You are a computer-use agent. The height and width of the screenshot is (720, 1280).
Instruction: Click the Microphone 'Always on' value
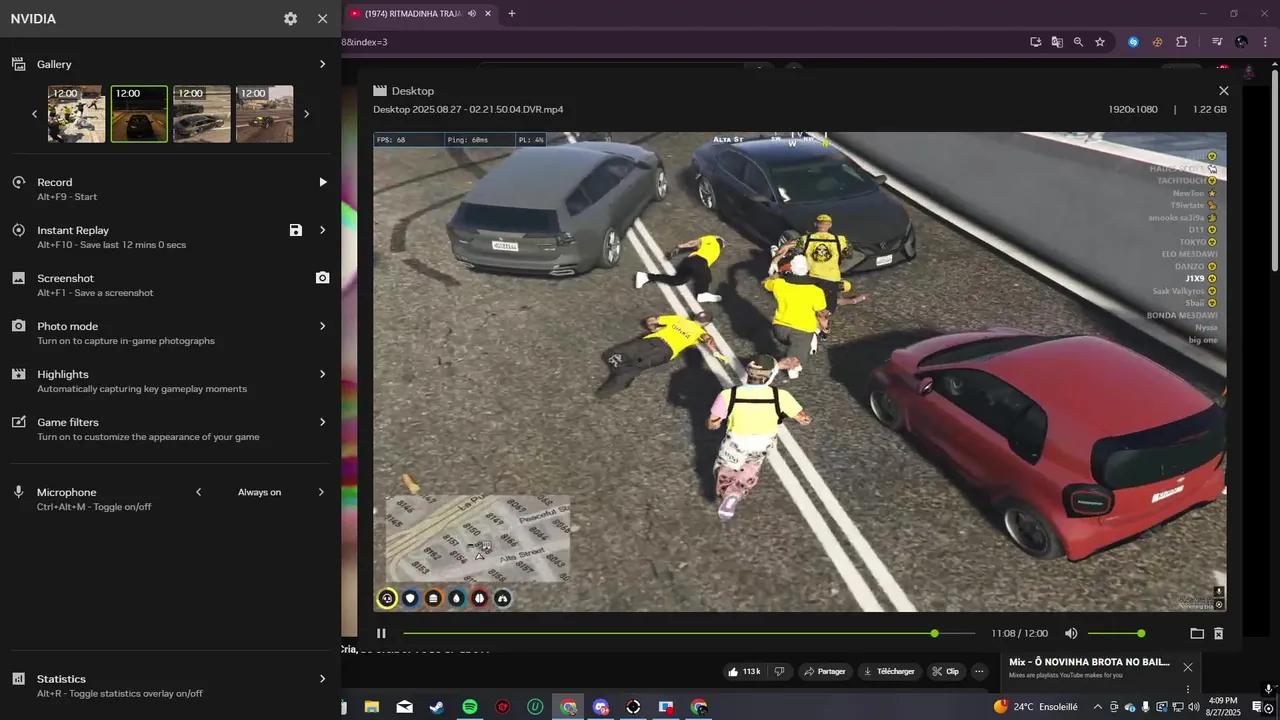tap(259, 492)
